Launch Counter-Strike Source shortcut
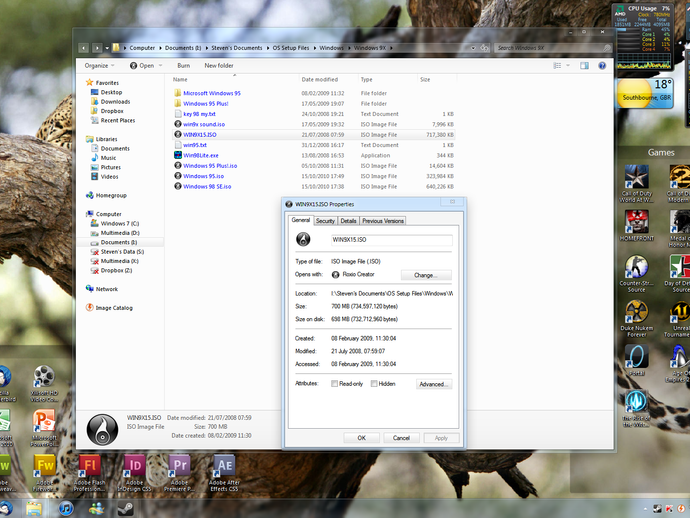 pos(636,274)
